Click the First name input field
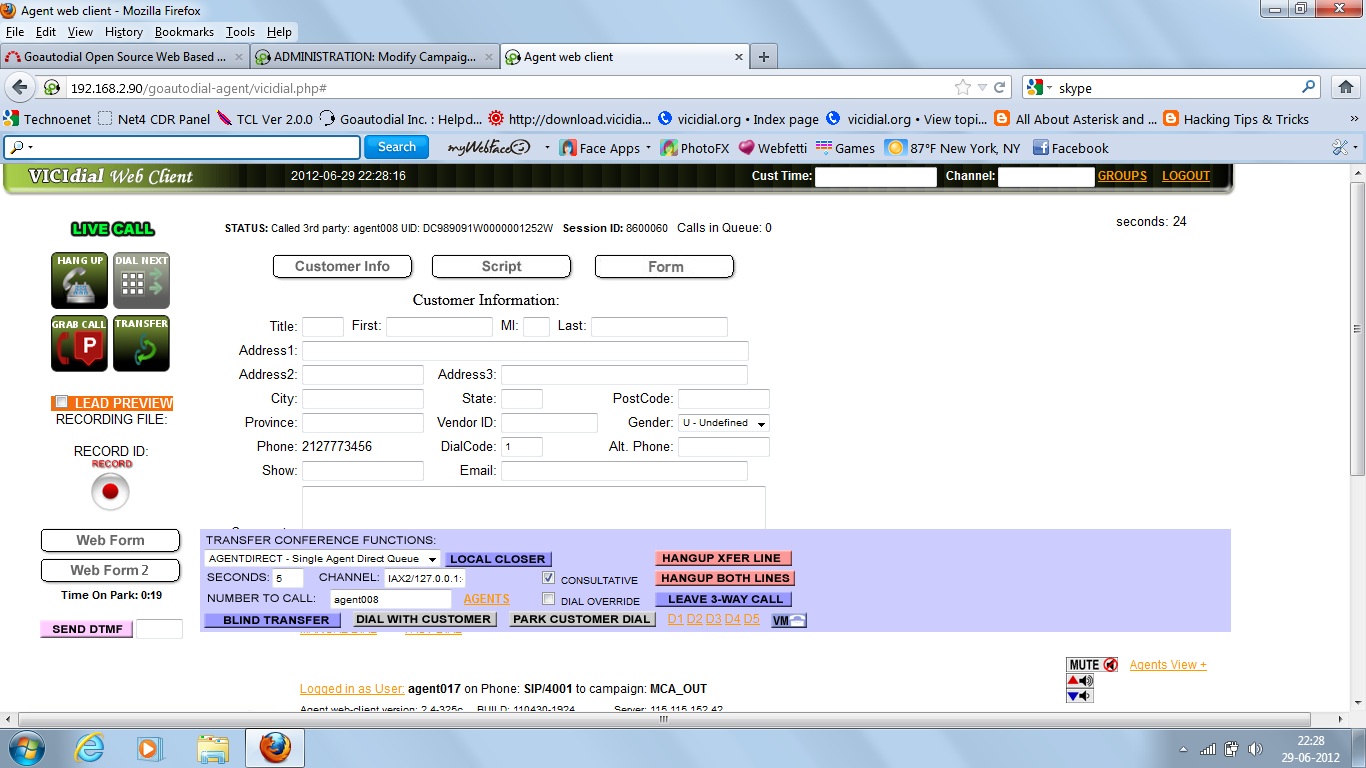The height and width of the screenshot is (768, 1366). [x=439, y=326]
